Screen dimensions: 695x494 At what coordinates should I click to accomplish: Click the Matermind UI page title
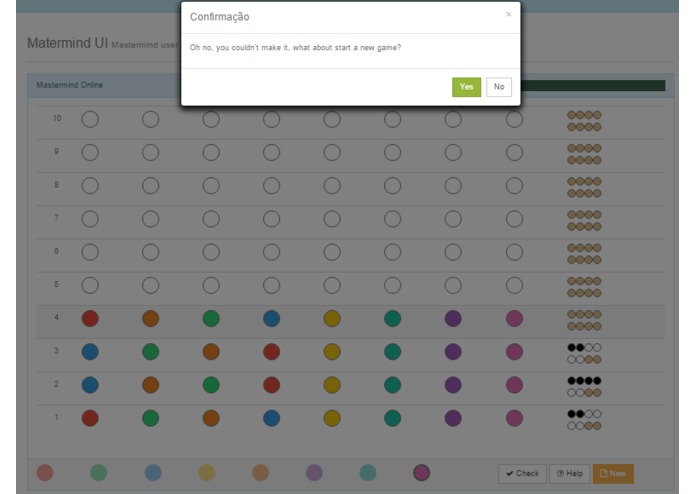click(x=67, y=43)
